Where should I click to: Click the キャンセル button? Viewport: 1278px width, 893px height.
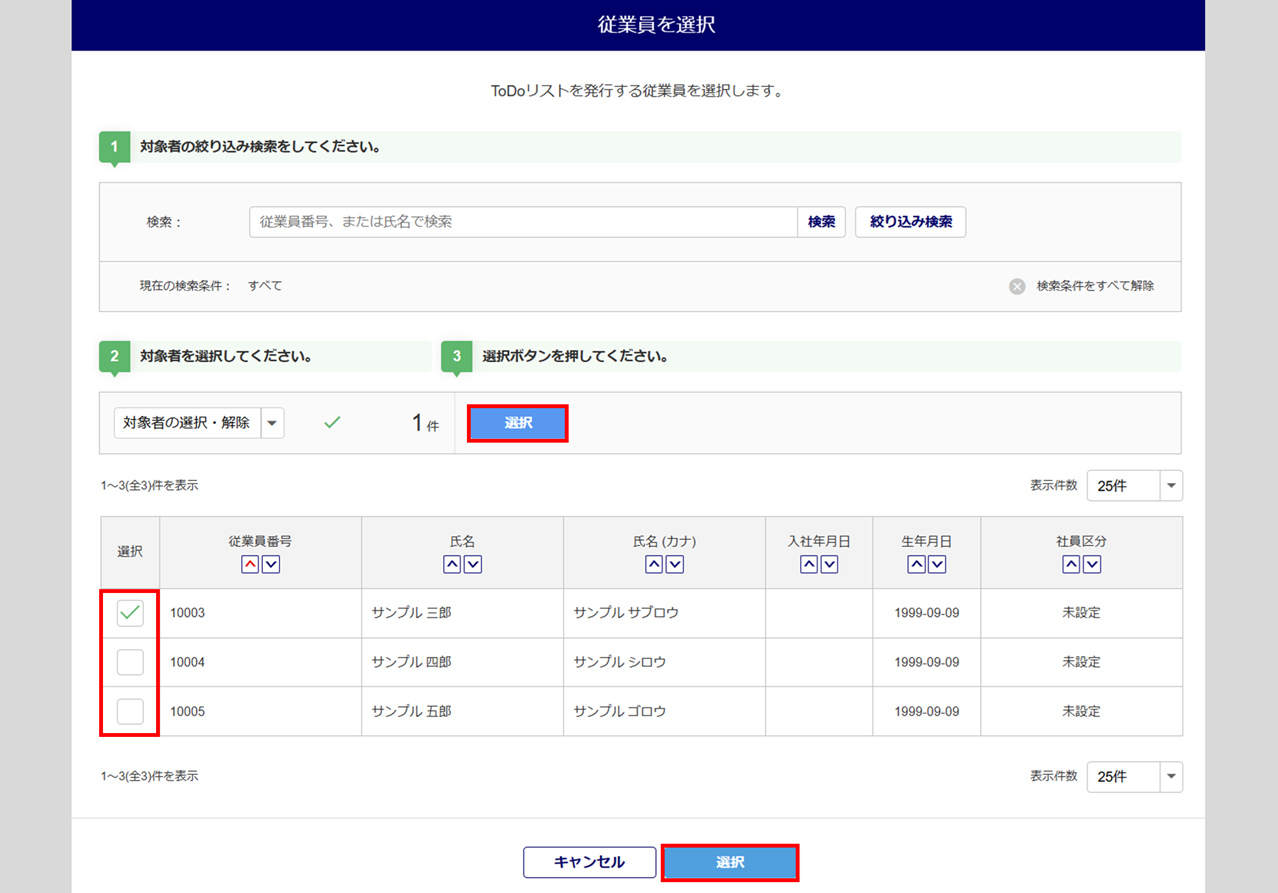point(589,862)
